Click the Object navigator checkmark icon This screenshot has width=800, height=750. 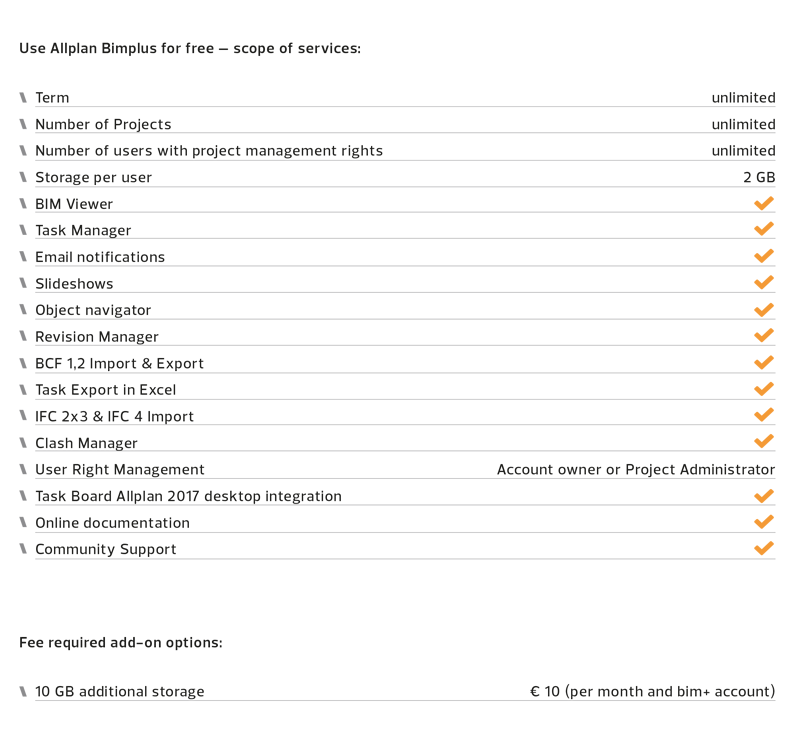pyautogui.click(x=764, y=309)
